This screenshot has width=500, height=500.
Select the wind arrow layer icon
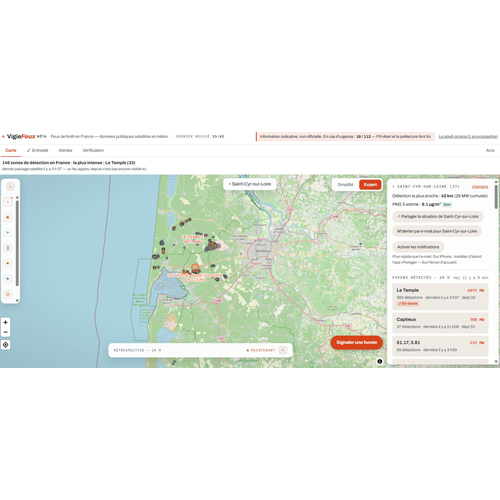(x=8, y=232)
